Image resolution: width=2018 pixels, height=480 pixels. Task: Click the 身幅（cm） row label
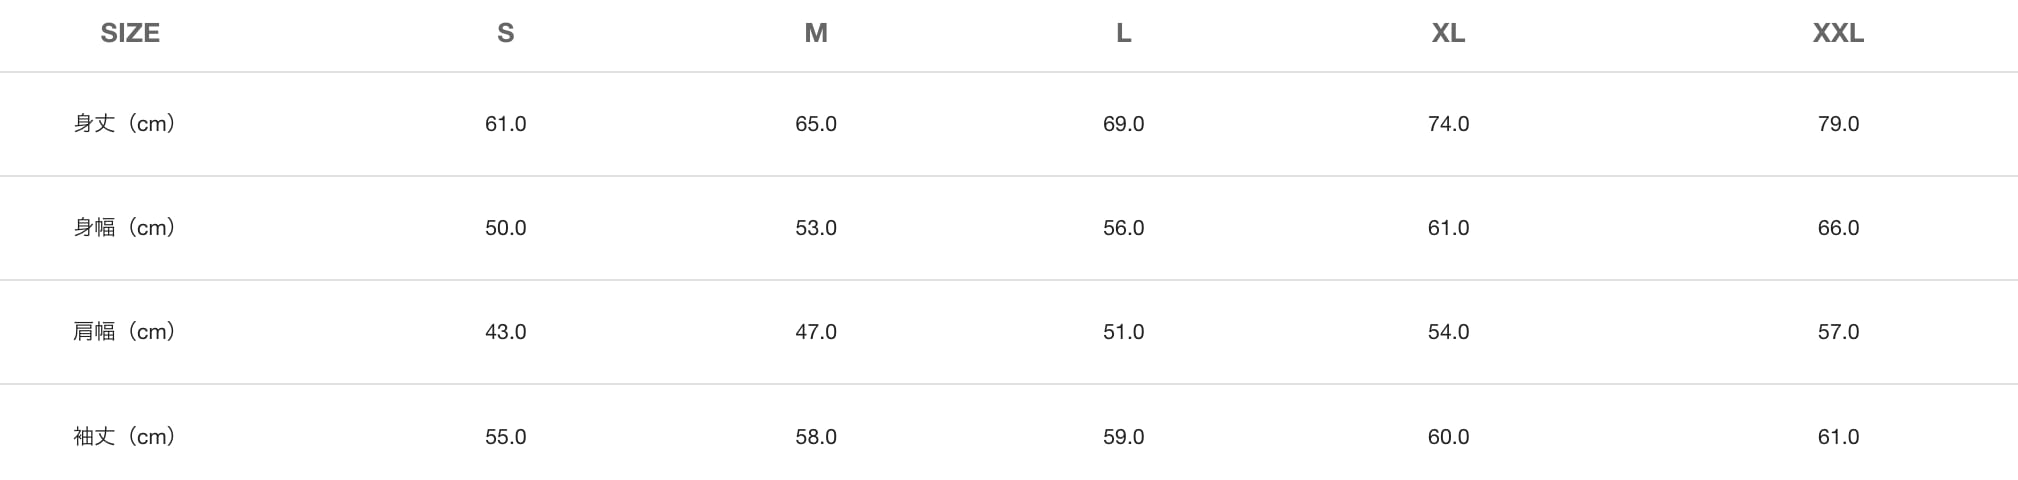[x=125, y=228]
